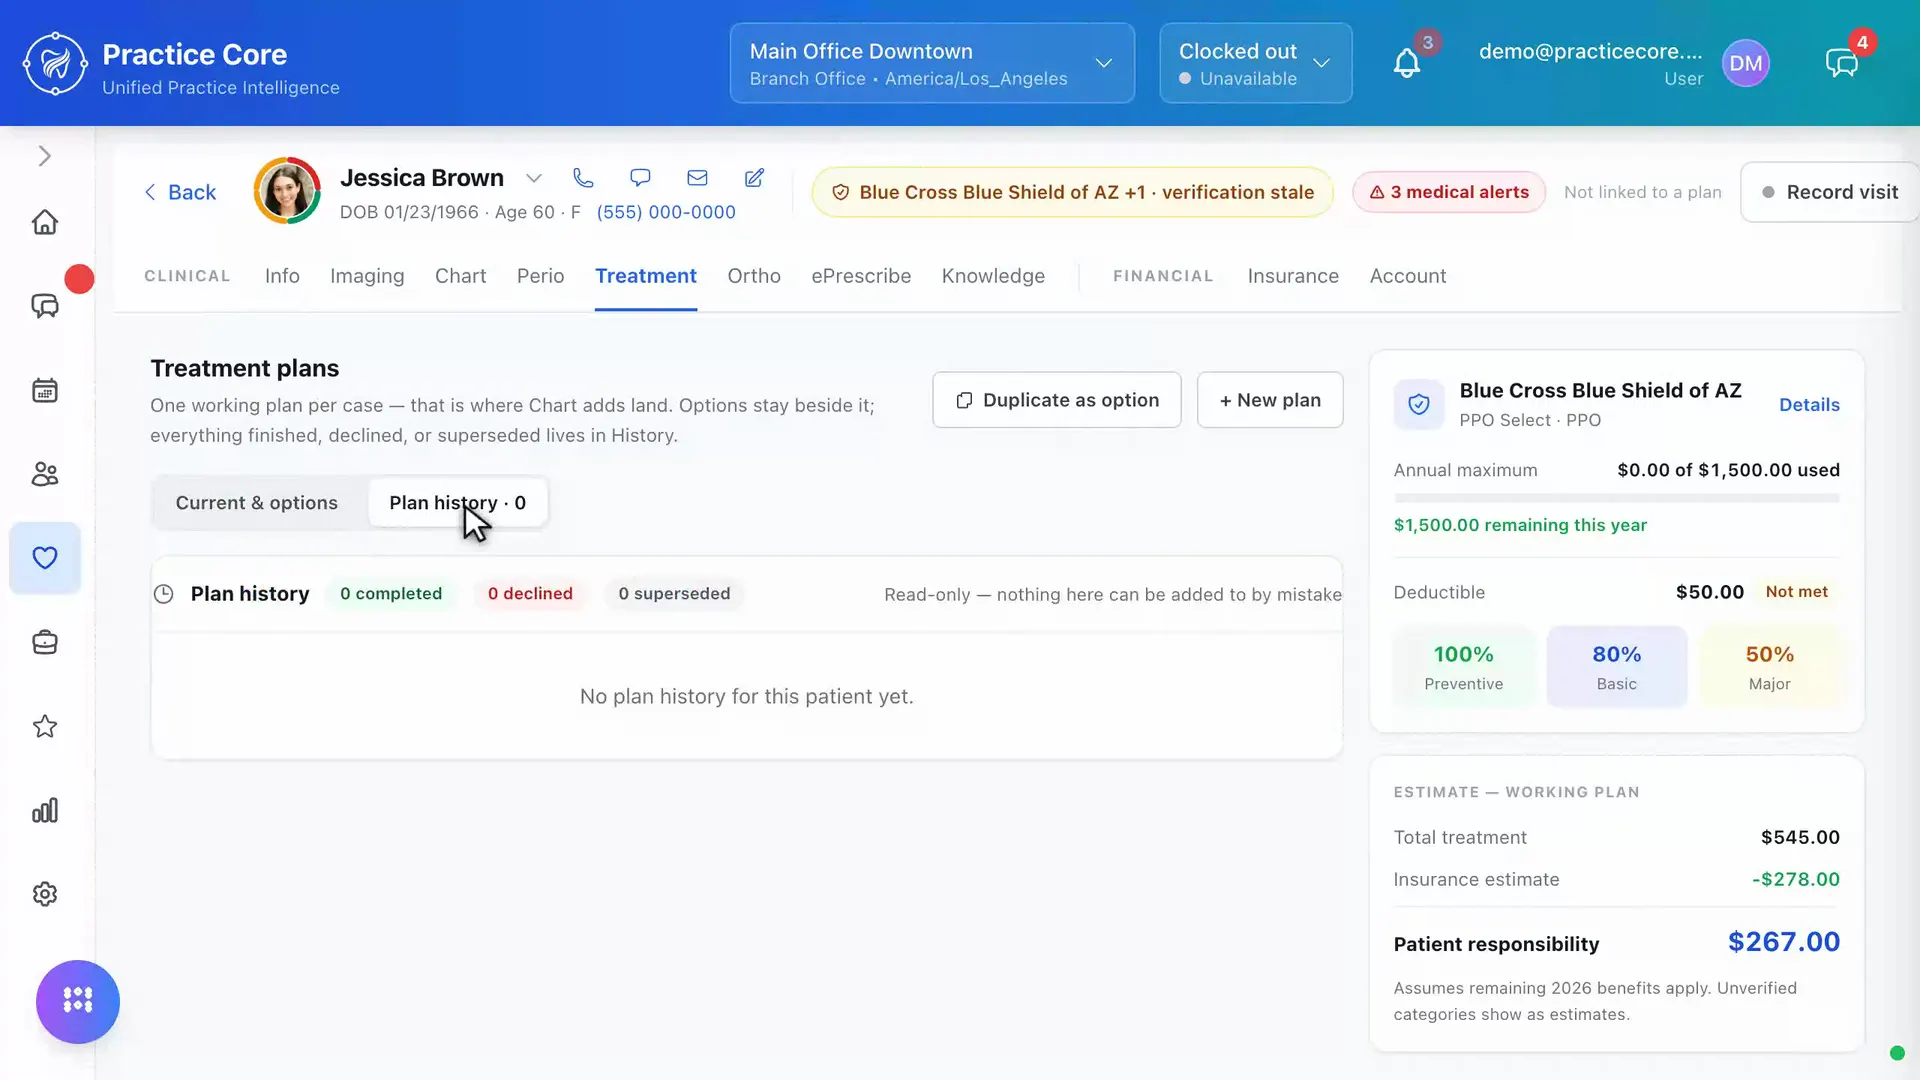Select the Plan history · 0 segment
1920x1080 pixels.
click(457, 503)
